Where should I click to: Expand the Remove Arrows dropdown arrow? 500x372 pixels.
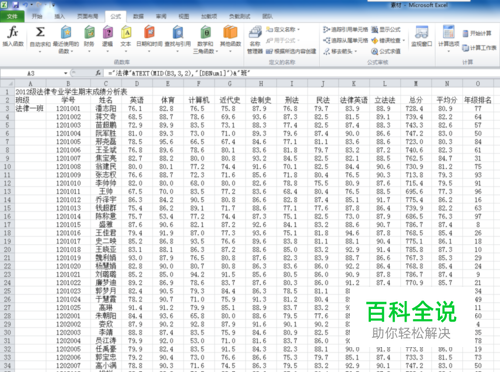(x=355, y=51)
